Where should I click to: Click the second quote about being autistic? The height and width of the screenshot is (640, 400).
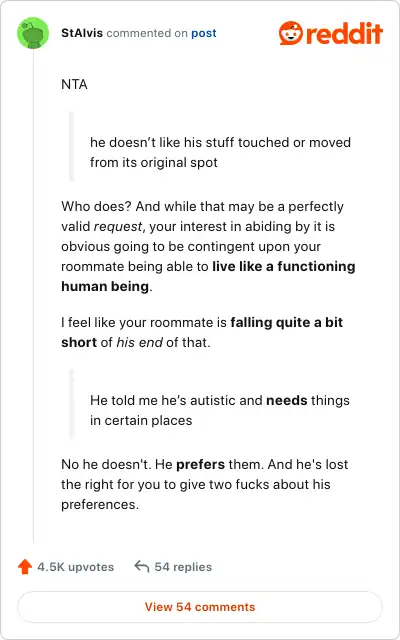pos(220,410)
